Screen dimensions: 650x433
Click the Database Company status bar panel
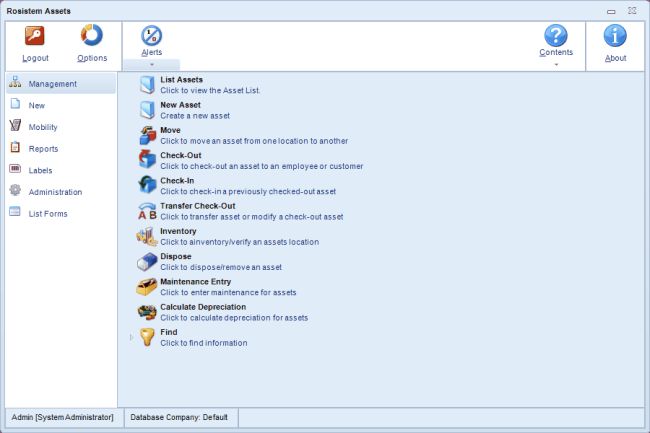tap(180, 416)
